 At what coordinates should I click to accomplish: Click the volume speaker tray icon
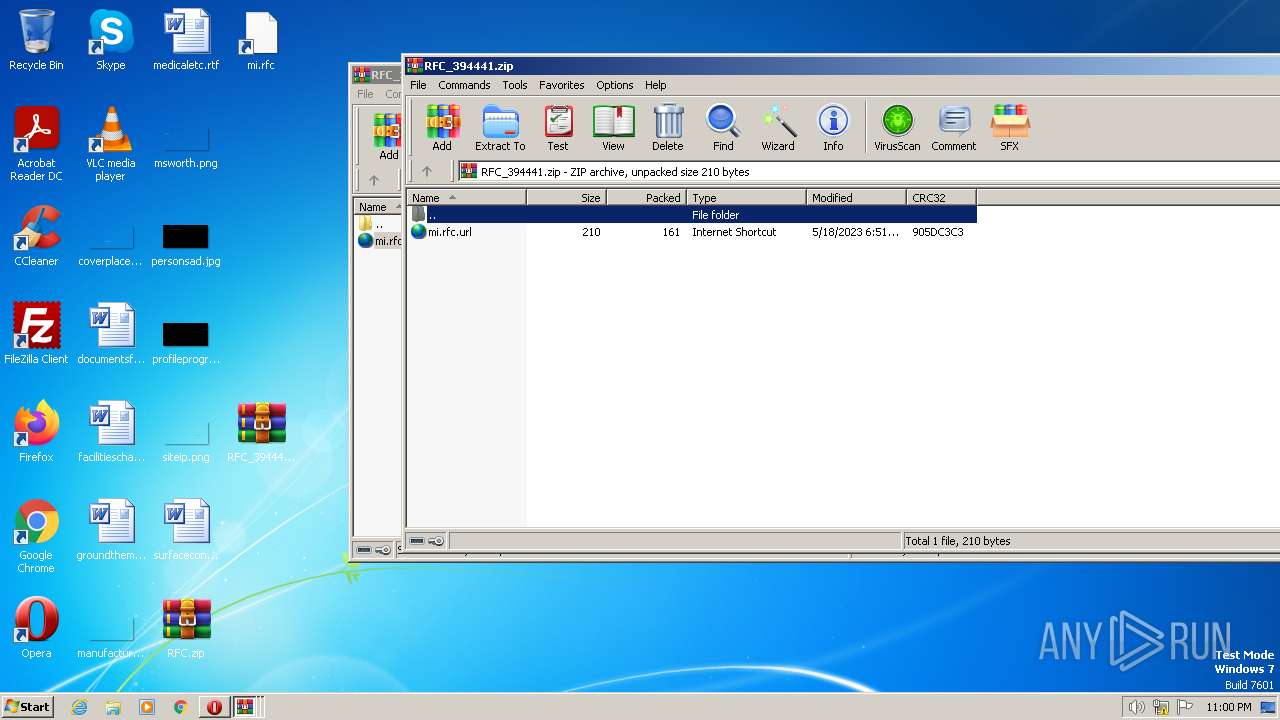pyautogui.click(x=1136, y=707)
